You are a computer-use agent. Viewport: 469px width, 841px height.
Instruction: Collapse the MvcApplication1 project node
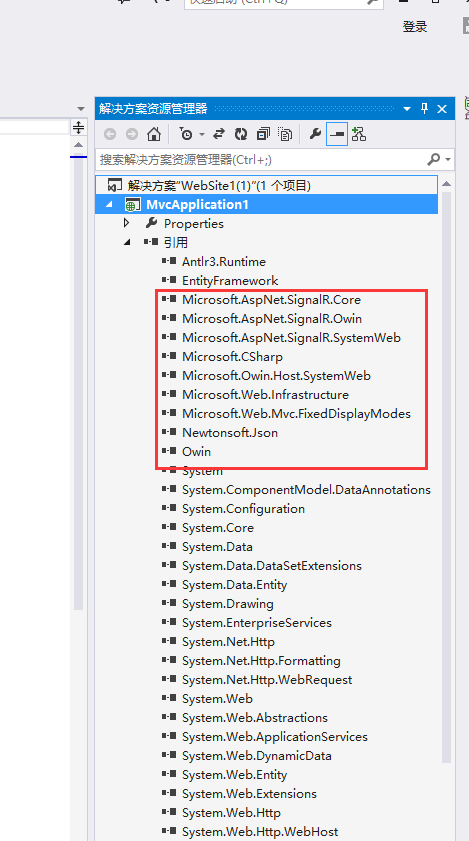[110, 204]
